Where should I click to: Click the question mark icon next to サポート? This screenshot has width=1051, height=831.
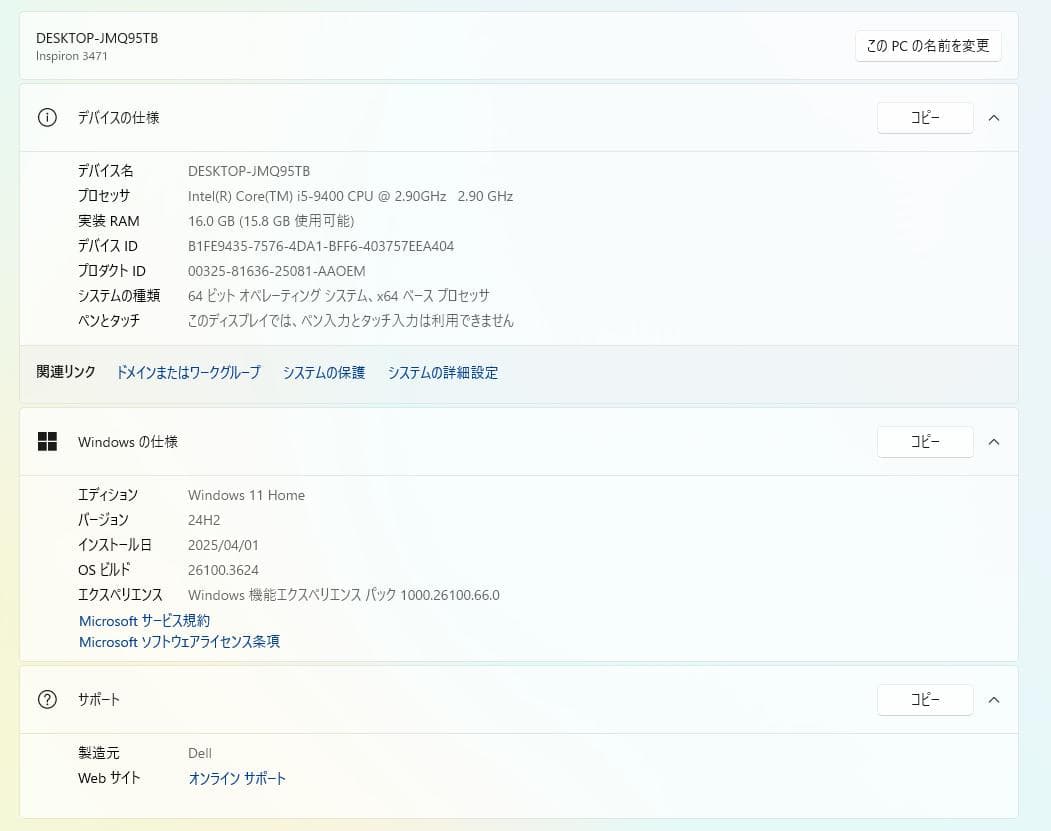pos(46,700)
